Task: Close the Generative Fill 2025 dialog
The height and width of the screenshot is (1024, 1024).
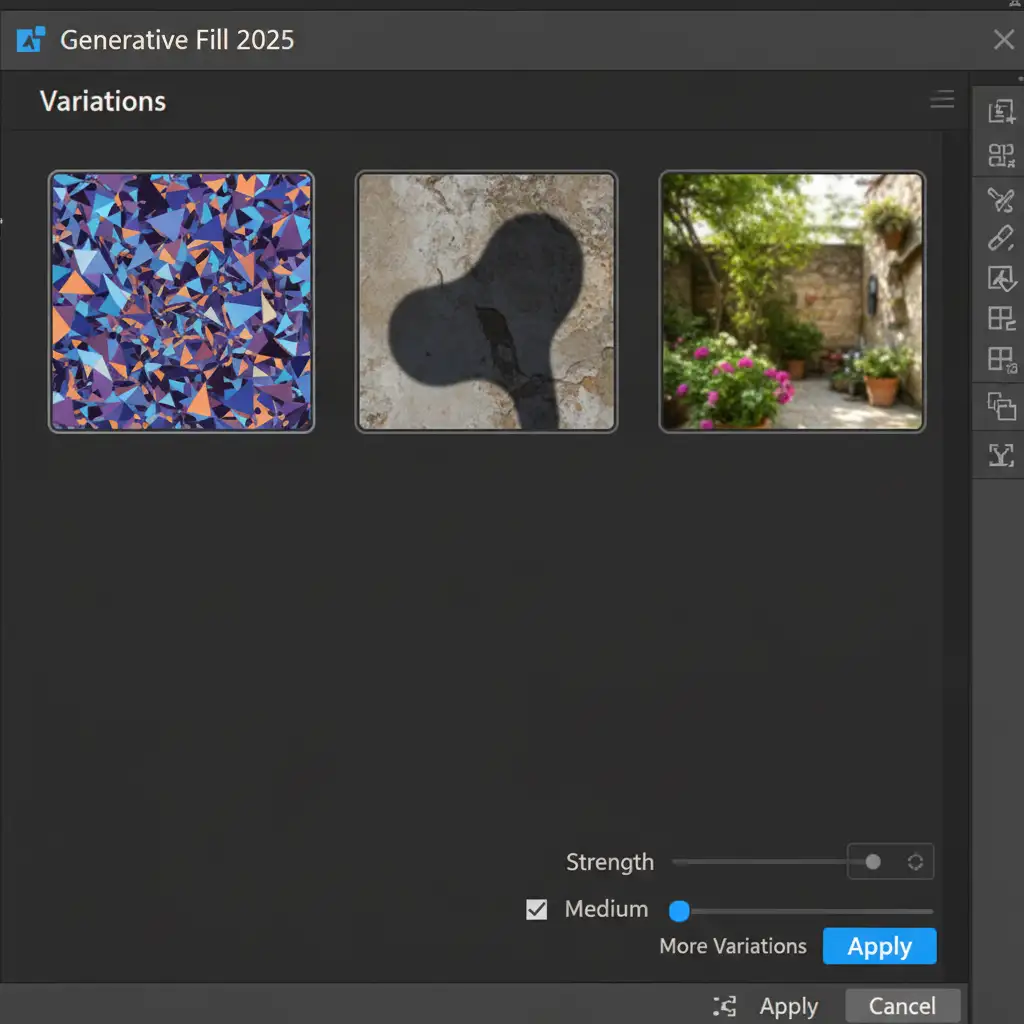Action: tap(1003, 40)
